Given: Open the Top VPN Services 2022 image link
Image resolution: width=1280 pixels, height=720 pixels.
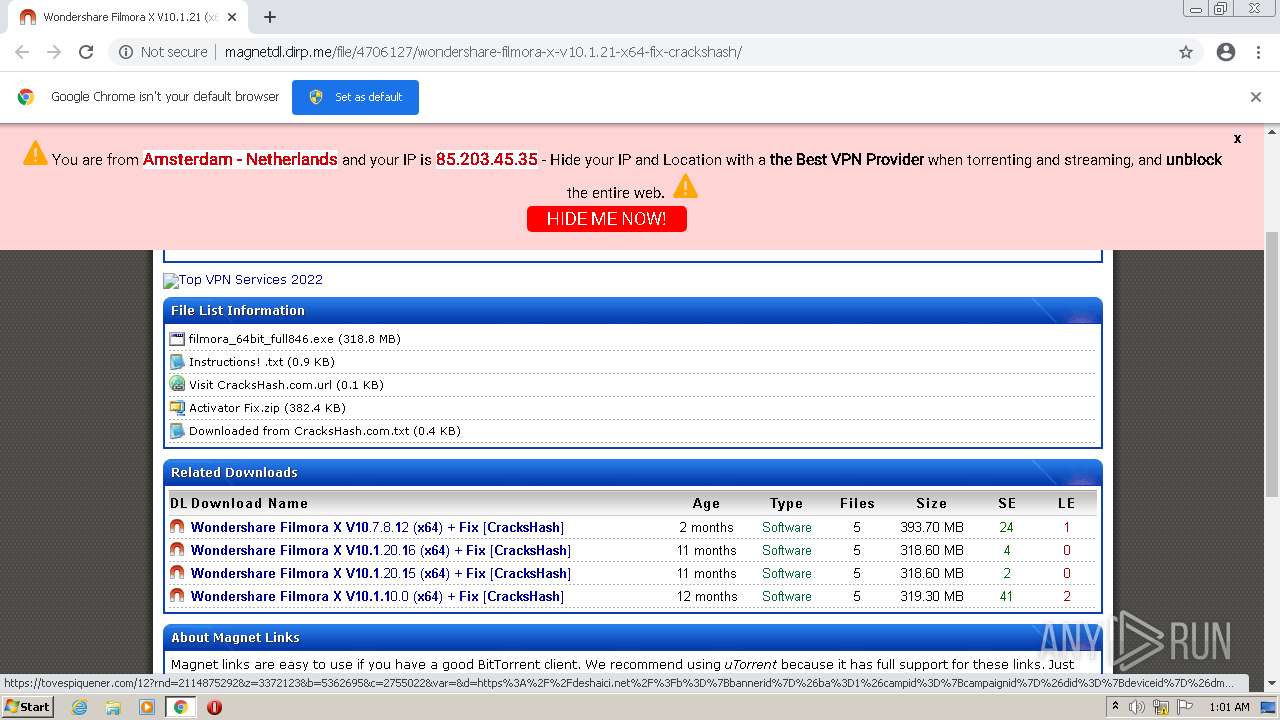Looking at the screenshot, I should 243,280.
